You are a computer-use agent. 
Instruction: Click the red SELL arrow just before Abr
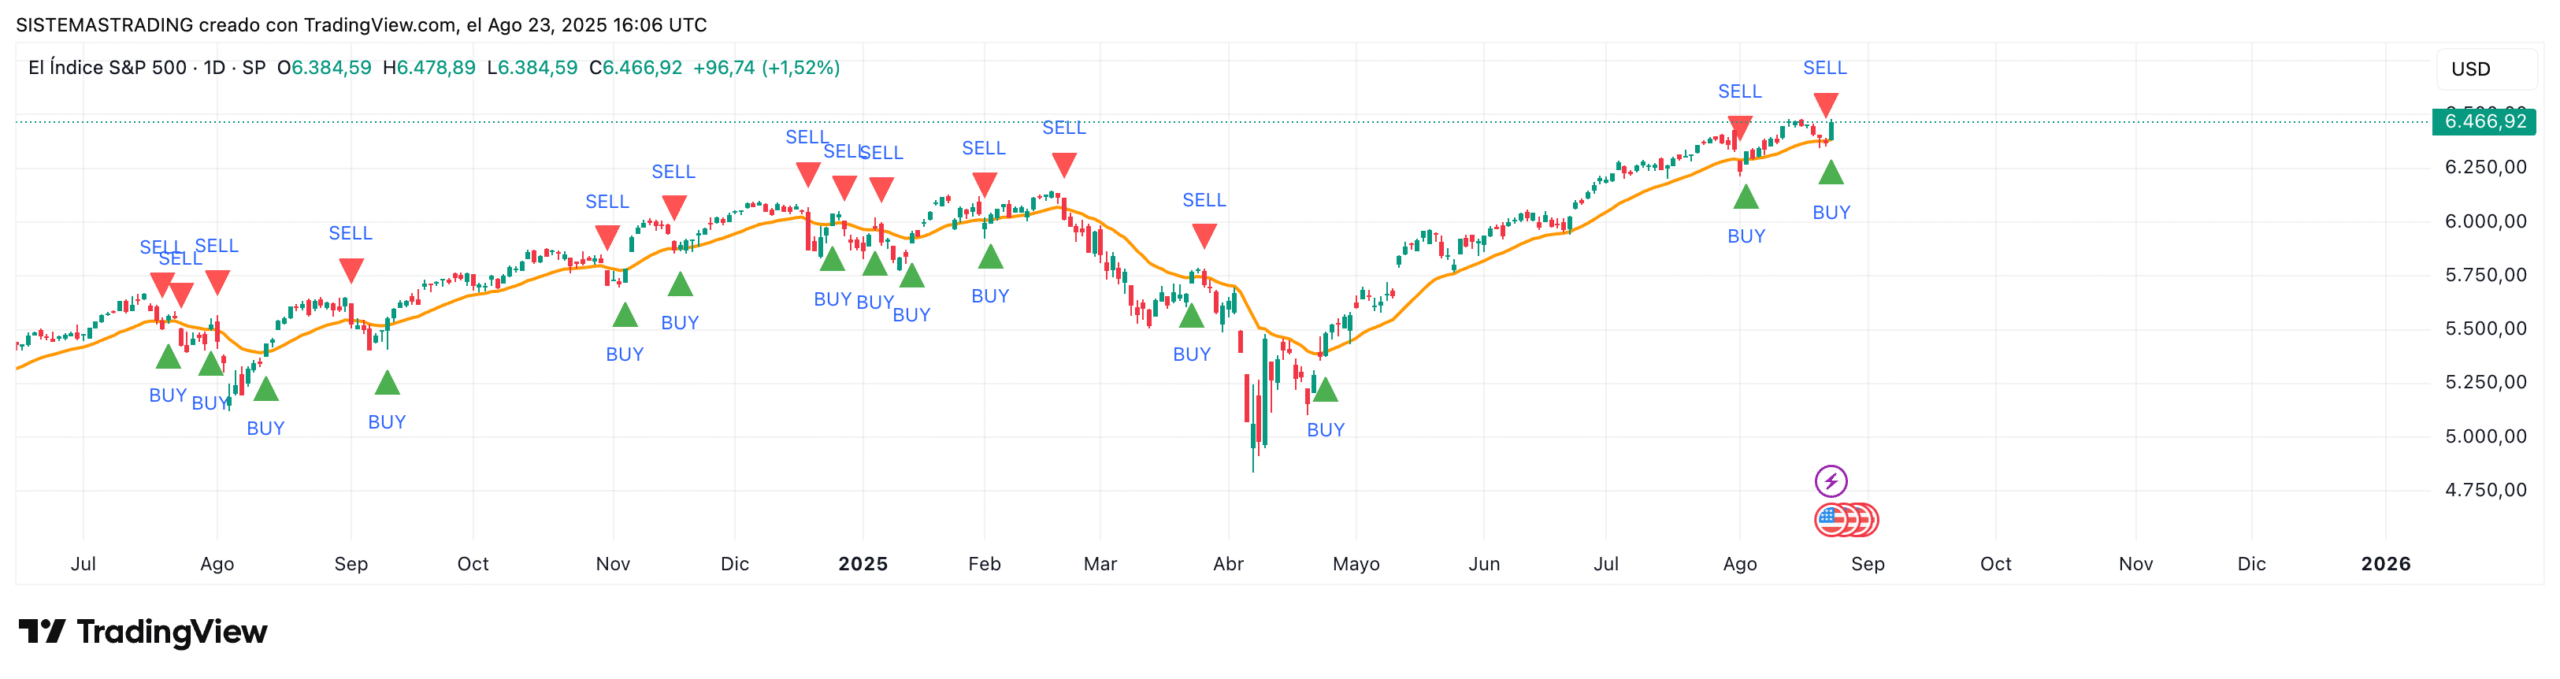[x=1204, y=236]
